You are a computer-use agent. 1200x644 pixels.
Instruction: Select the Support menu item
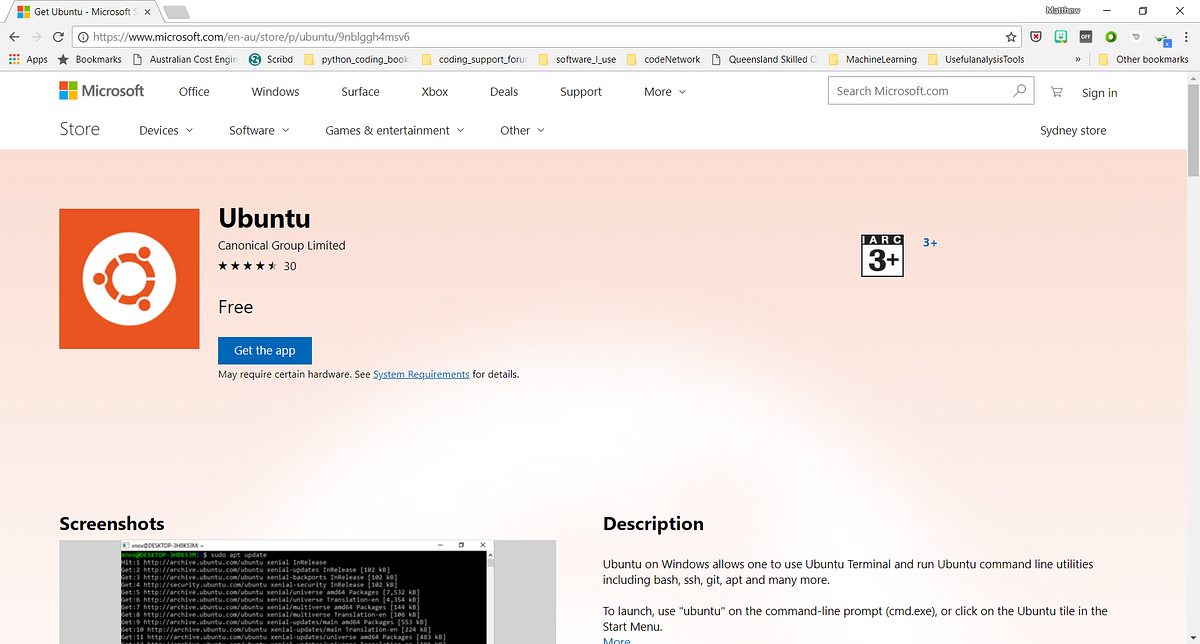[x=580, y=91]
